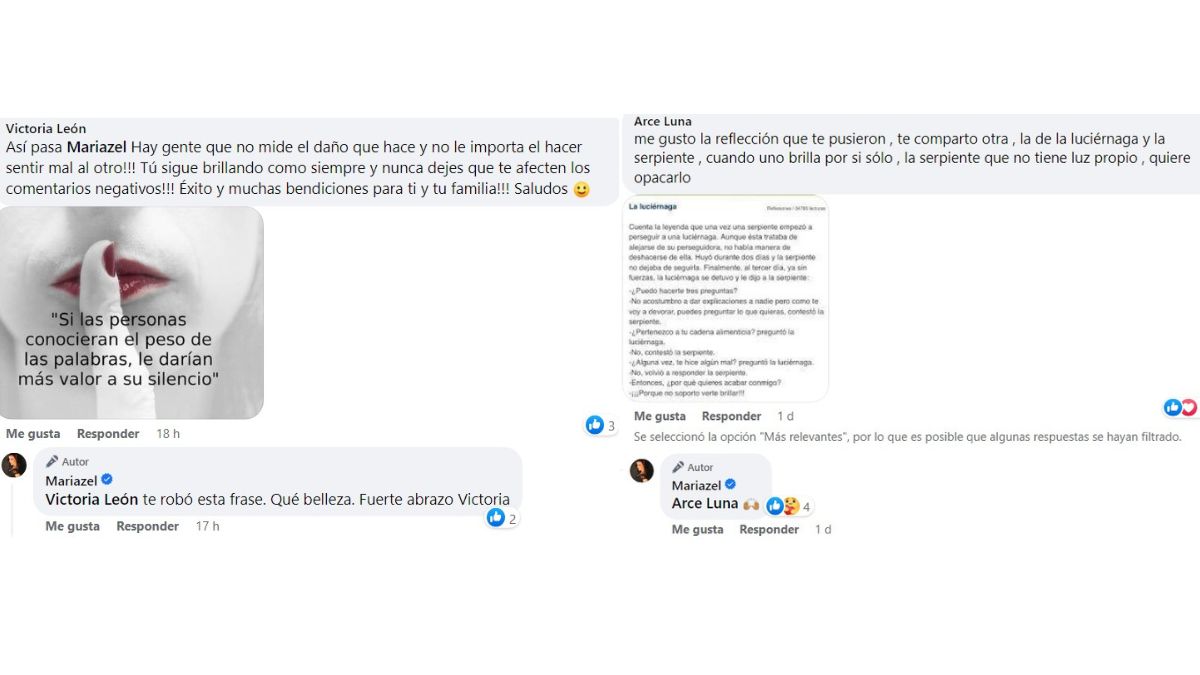Open Arce Luna's profile name link

point(663,121)
